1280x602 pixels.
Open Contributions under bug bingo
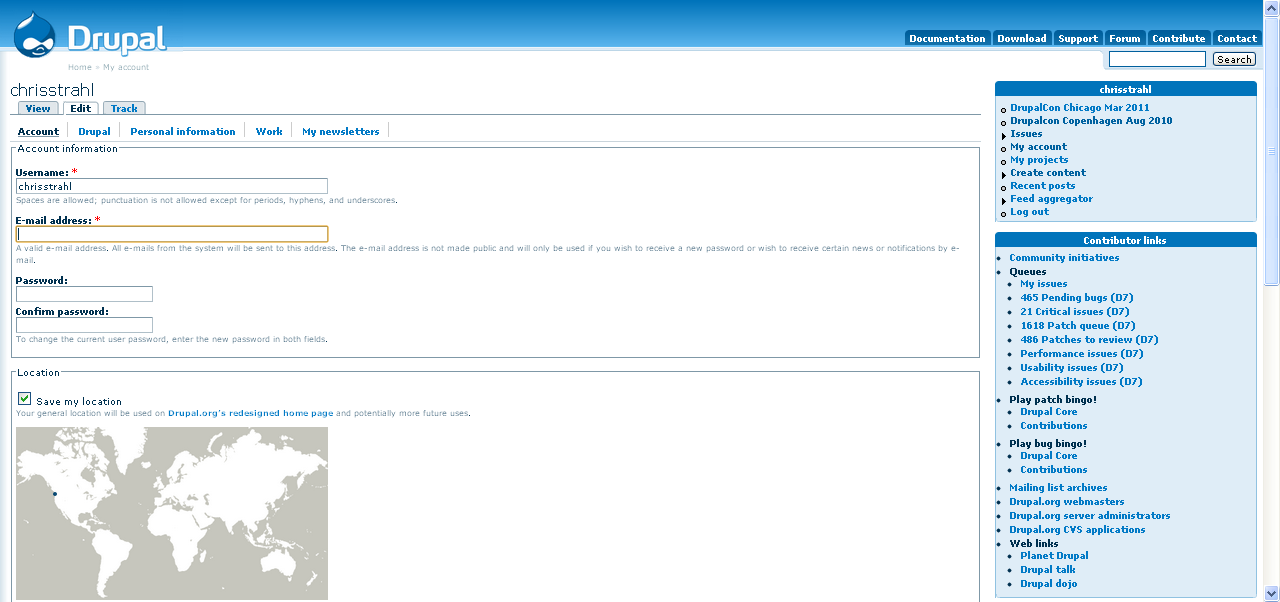tap(1054, 470)
